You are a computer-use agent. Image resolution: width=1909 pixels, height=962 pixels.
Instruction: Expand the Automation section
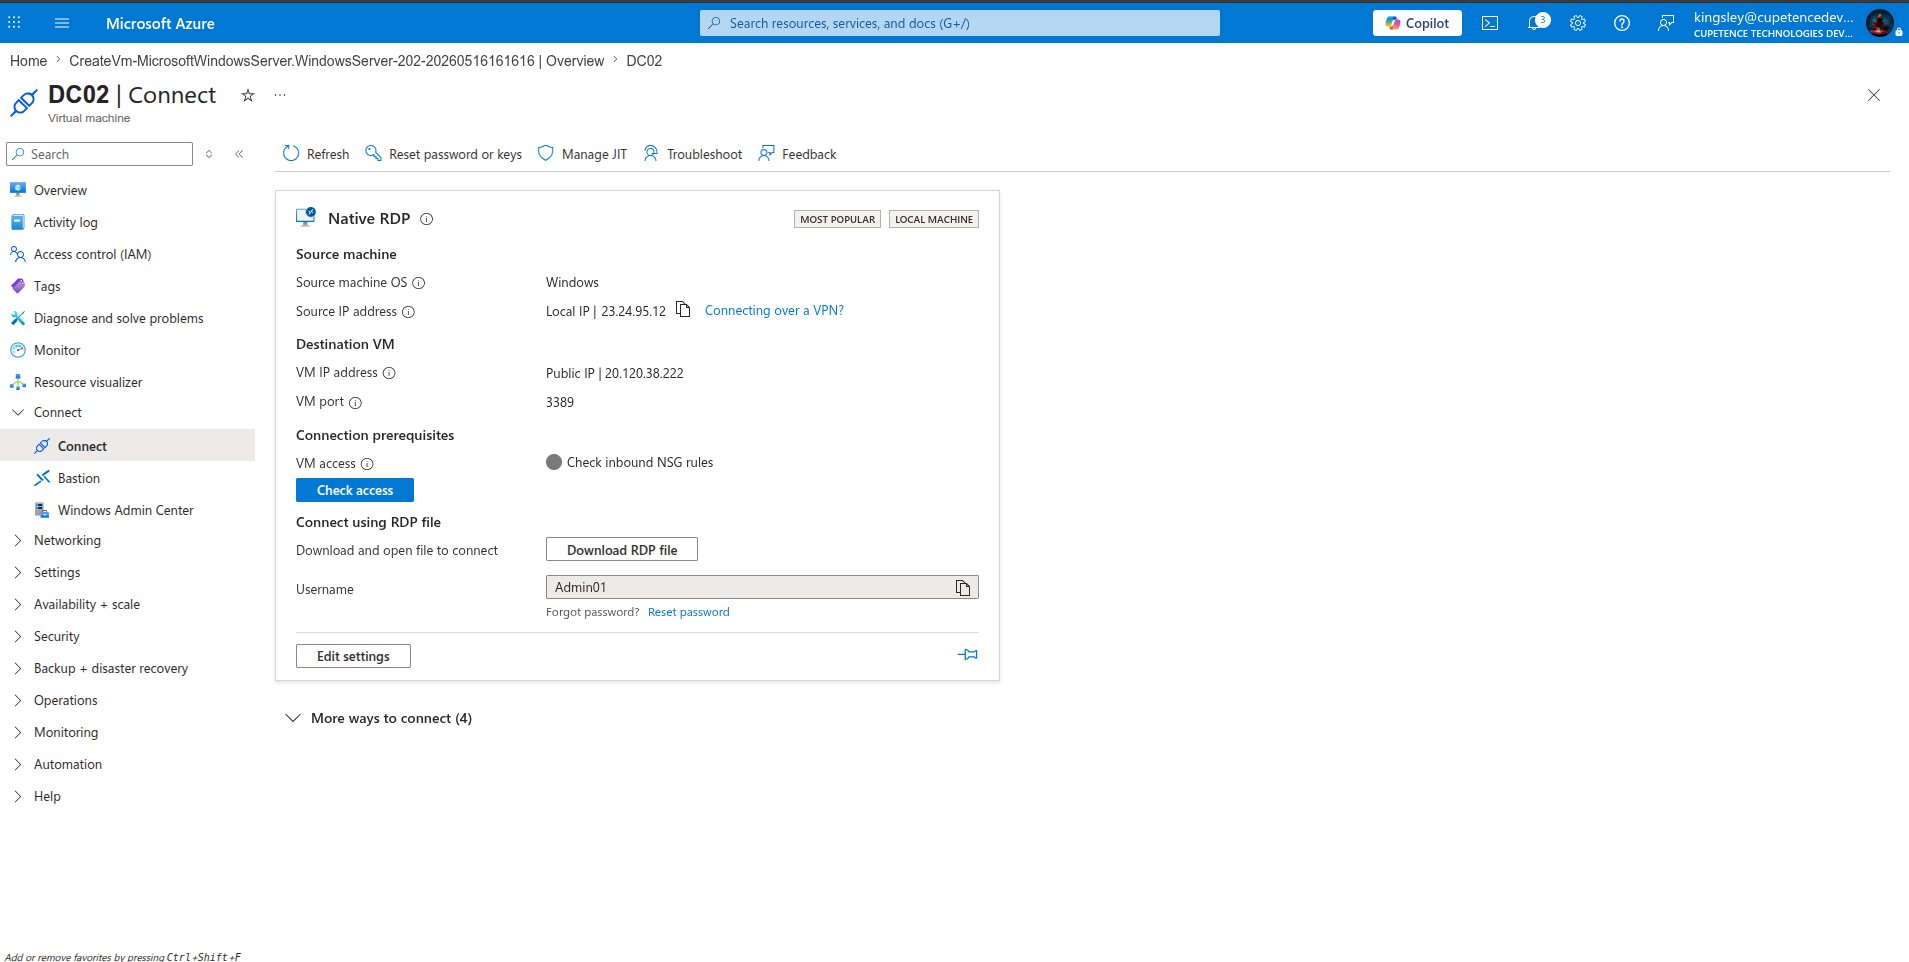click(18, 764)
